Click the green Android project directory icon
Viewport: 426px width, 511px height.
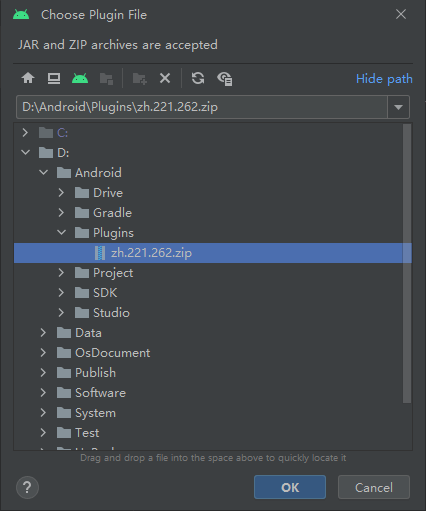pyautogui.click(x=80, y=79)
